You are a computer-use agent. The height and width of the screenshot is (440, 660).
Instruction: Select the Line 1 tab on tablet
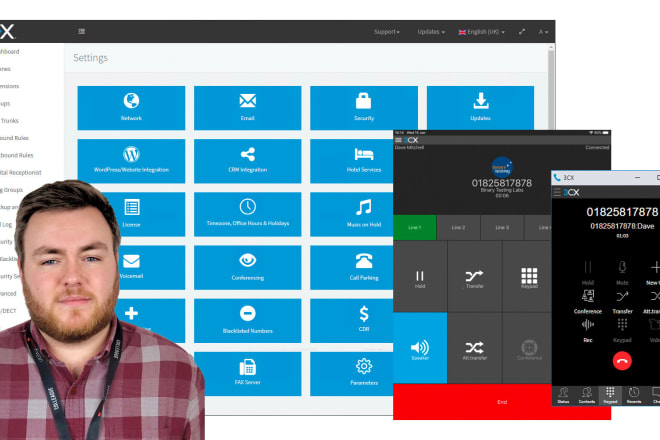(415, 227)
